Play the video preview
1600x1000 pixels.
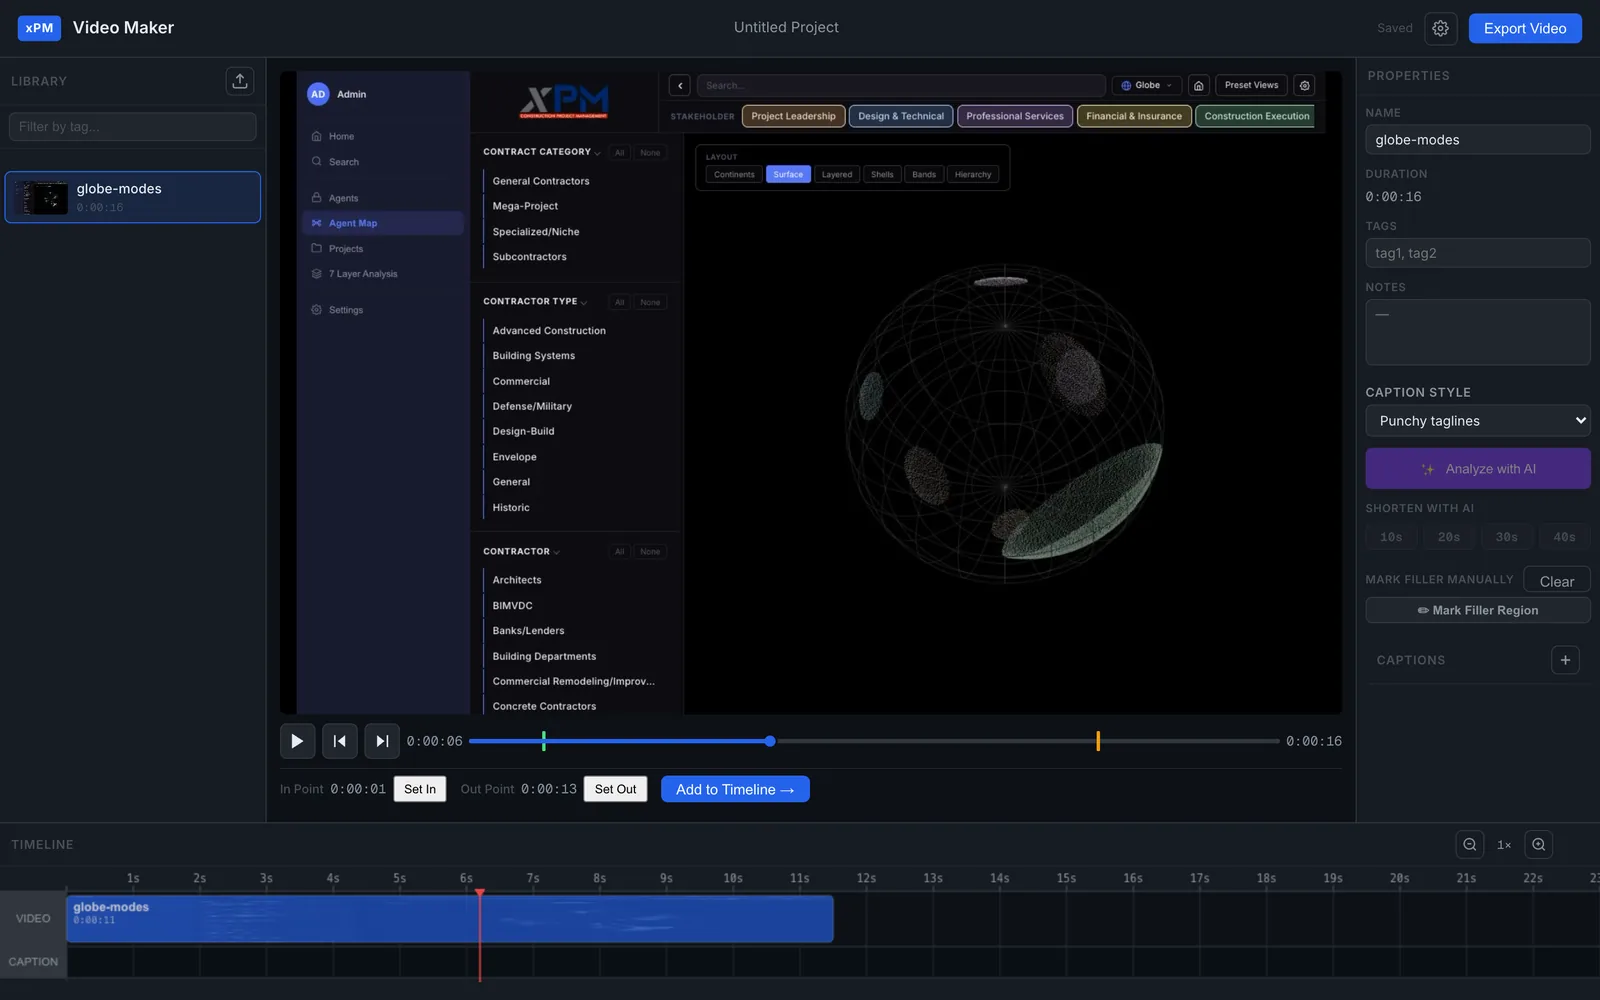tap(297, 741)
